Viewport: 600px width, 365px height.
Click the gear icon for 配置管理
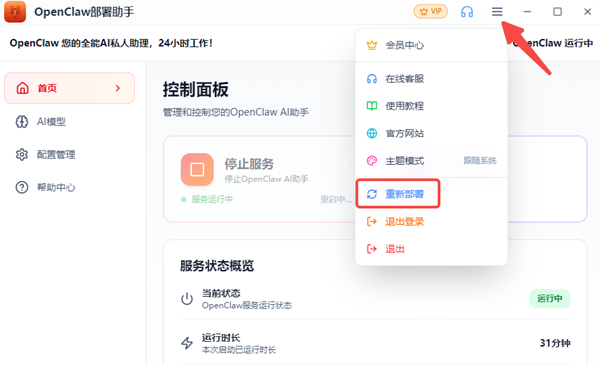[x=22, y=155]
